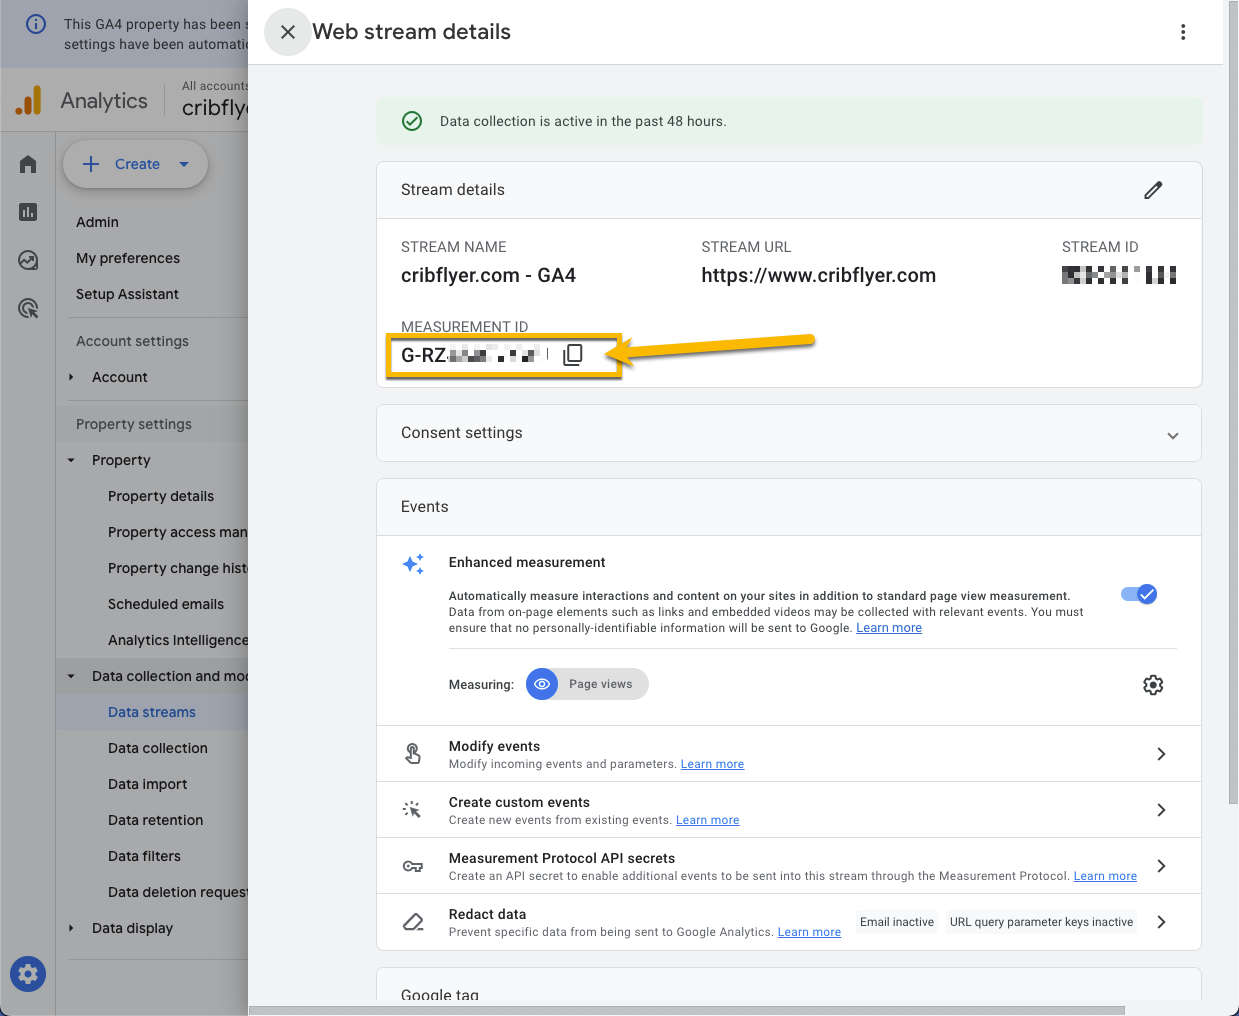Collapse Data collection and modification section
This screenshot has width=1239, height=1016.
point(71,676)
